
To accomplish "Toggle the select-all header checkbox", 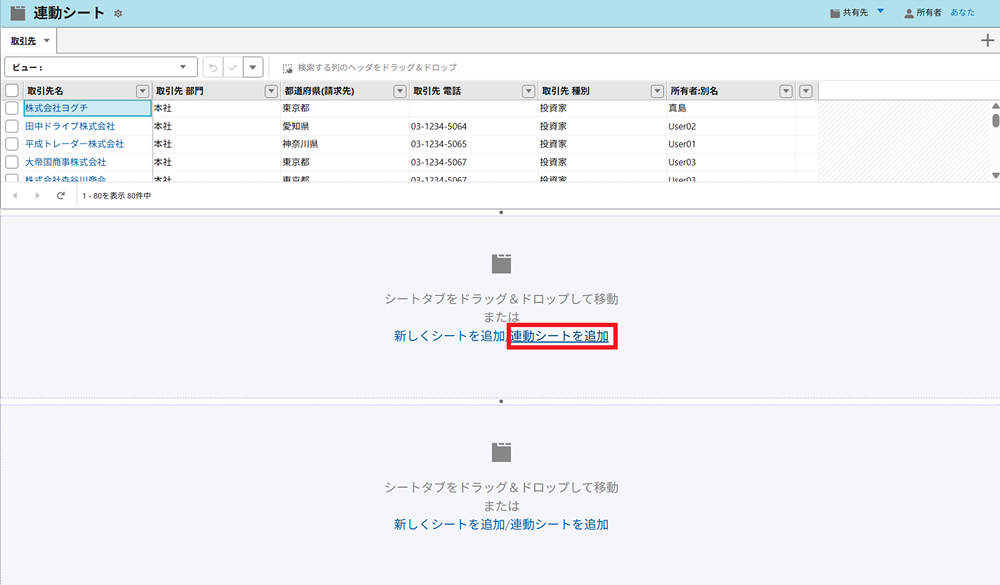I will pos(11,91).
